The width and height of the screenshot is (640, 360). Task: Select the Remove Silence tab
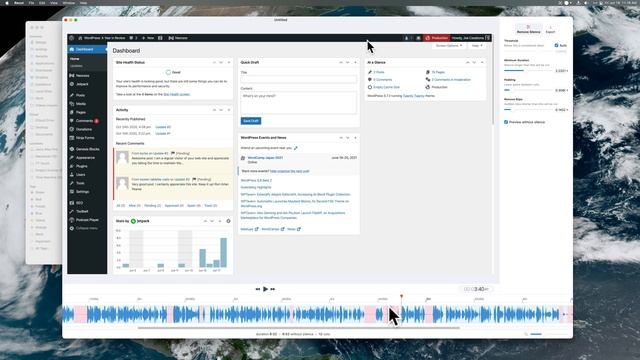pyautogui.click(x=529, y=29)
